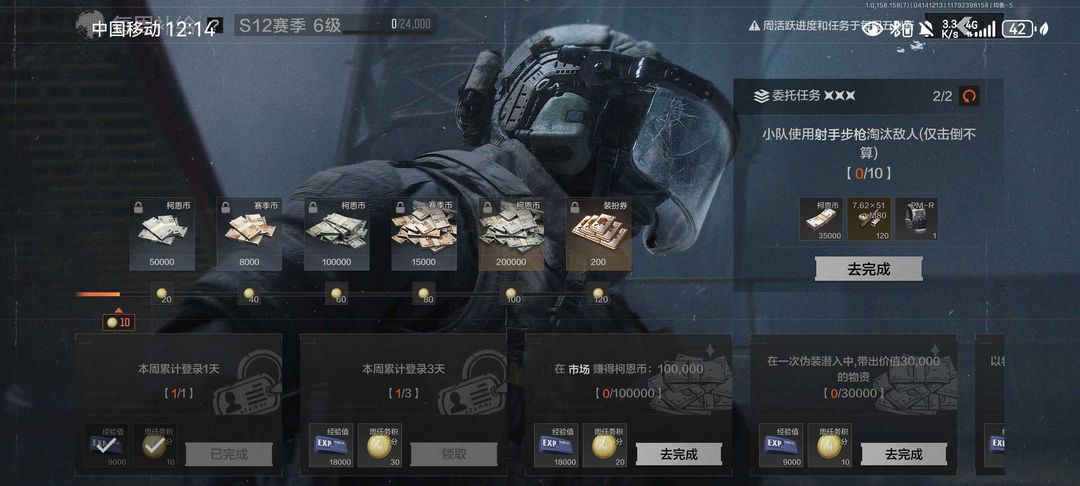Select the 8000 赛季币 reward box
The height and width of the screenshot is (486, 1080).
pos(249,234)
